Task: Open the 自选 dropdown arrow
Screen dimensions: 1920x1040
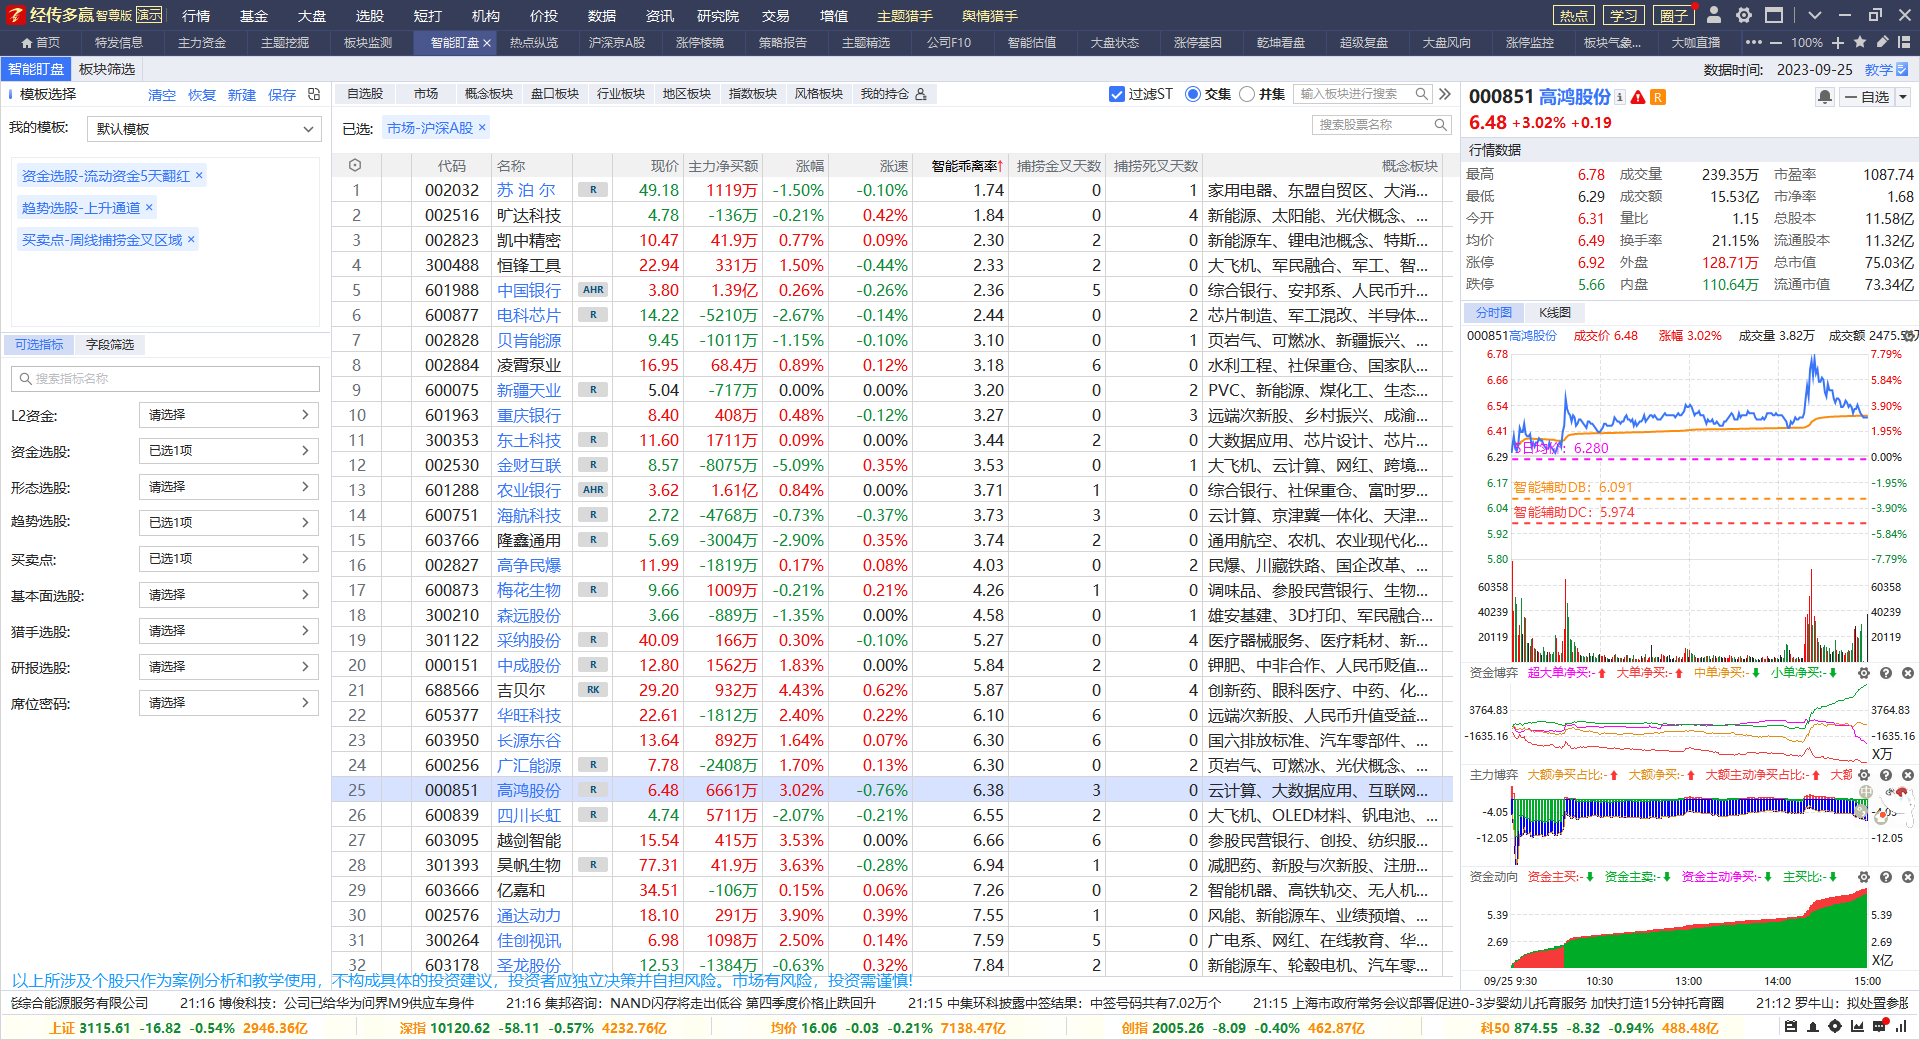Action: click(1903, 97)
